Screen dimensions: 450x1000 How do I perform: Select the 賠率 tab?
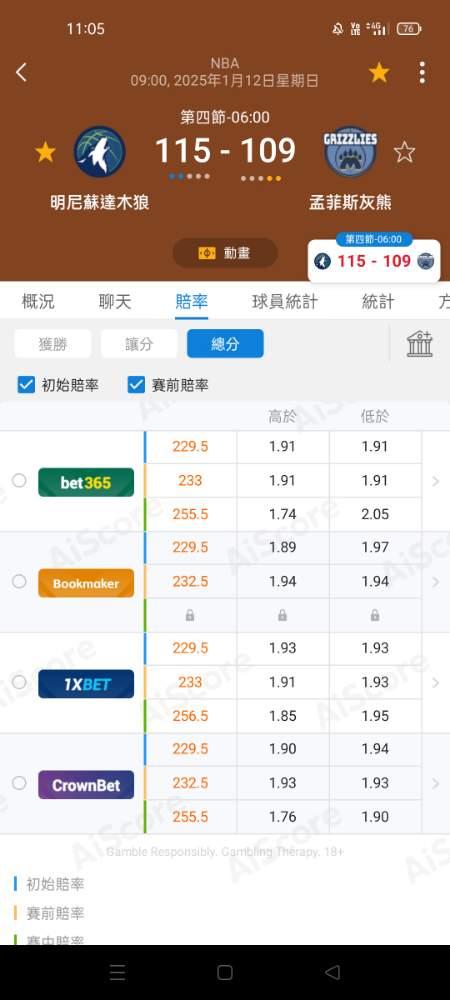[x=191, y=302]
